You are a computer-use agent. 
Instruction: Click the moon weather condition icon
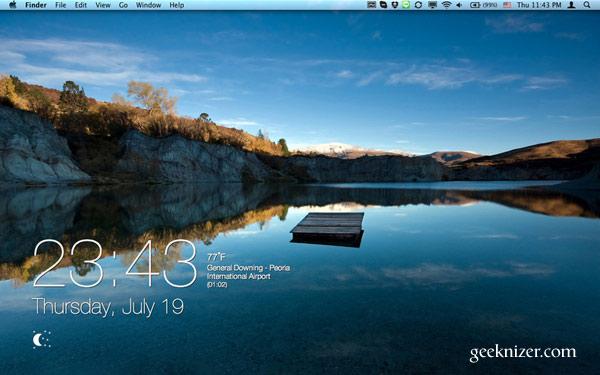click(x=41, y=339)
